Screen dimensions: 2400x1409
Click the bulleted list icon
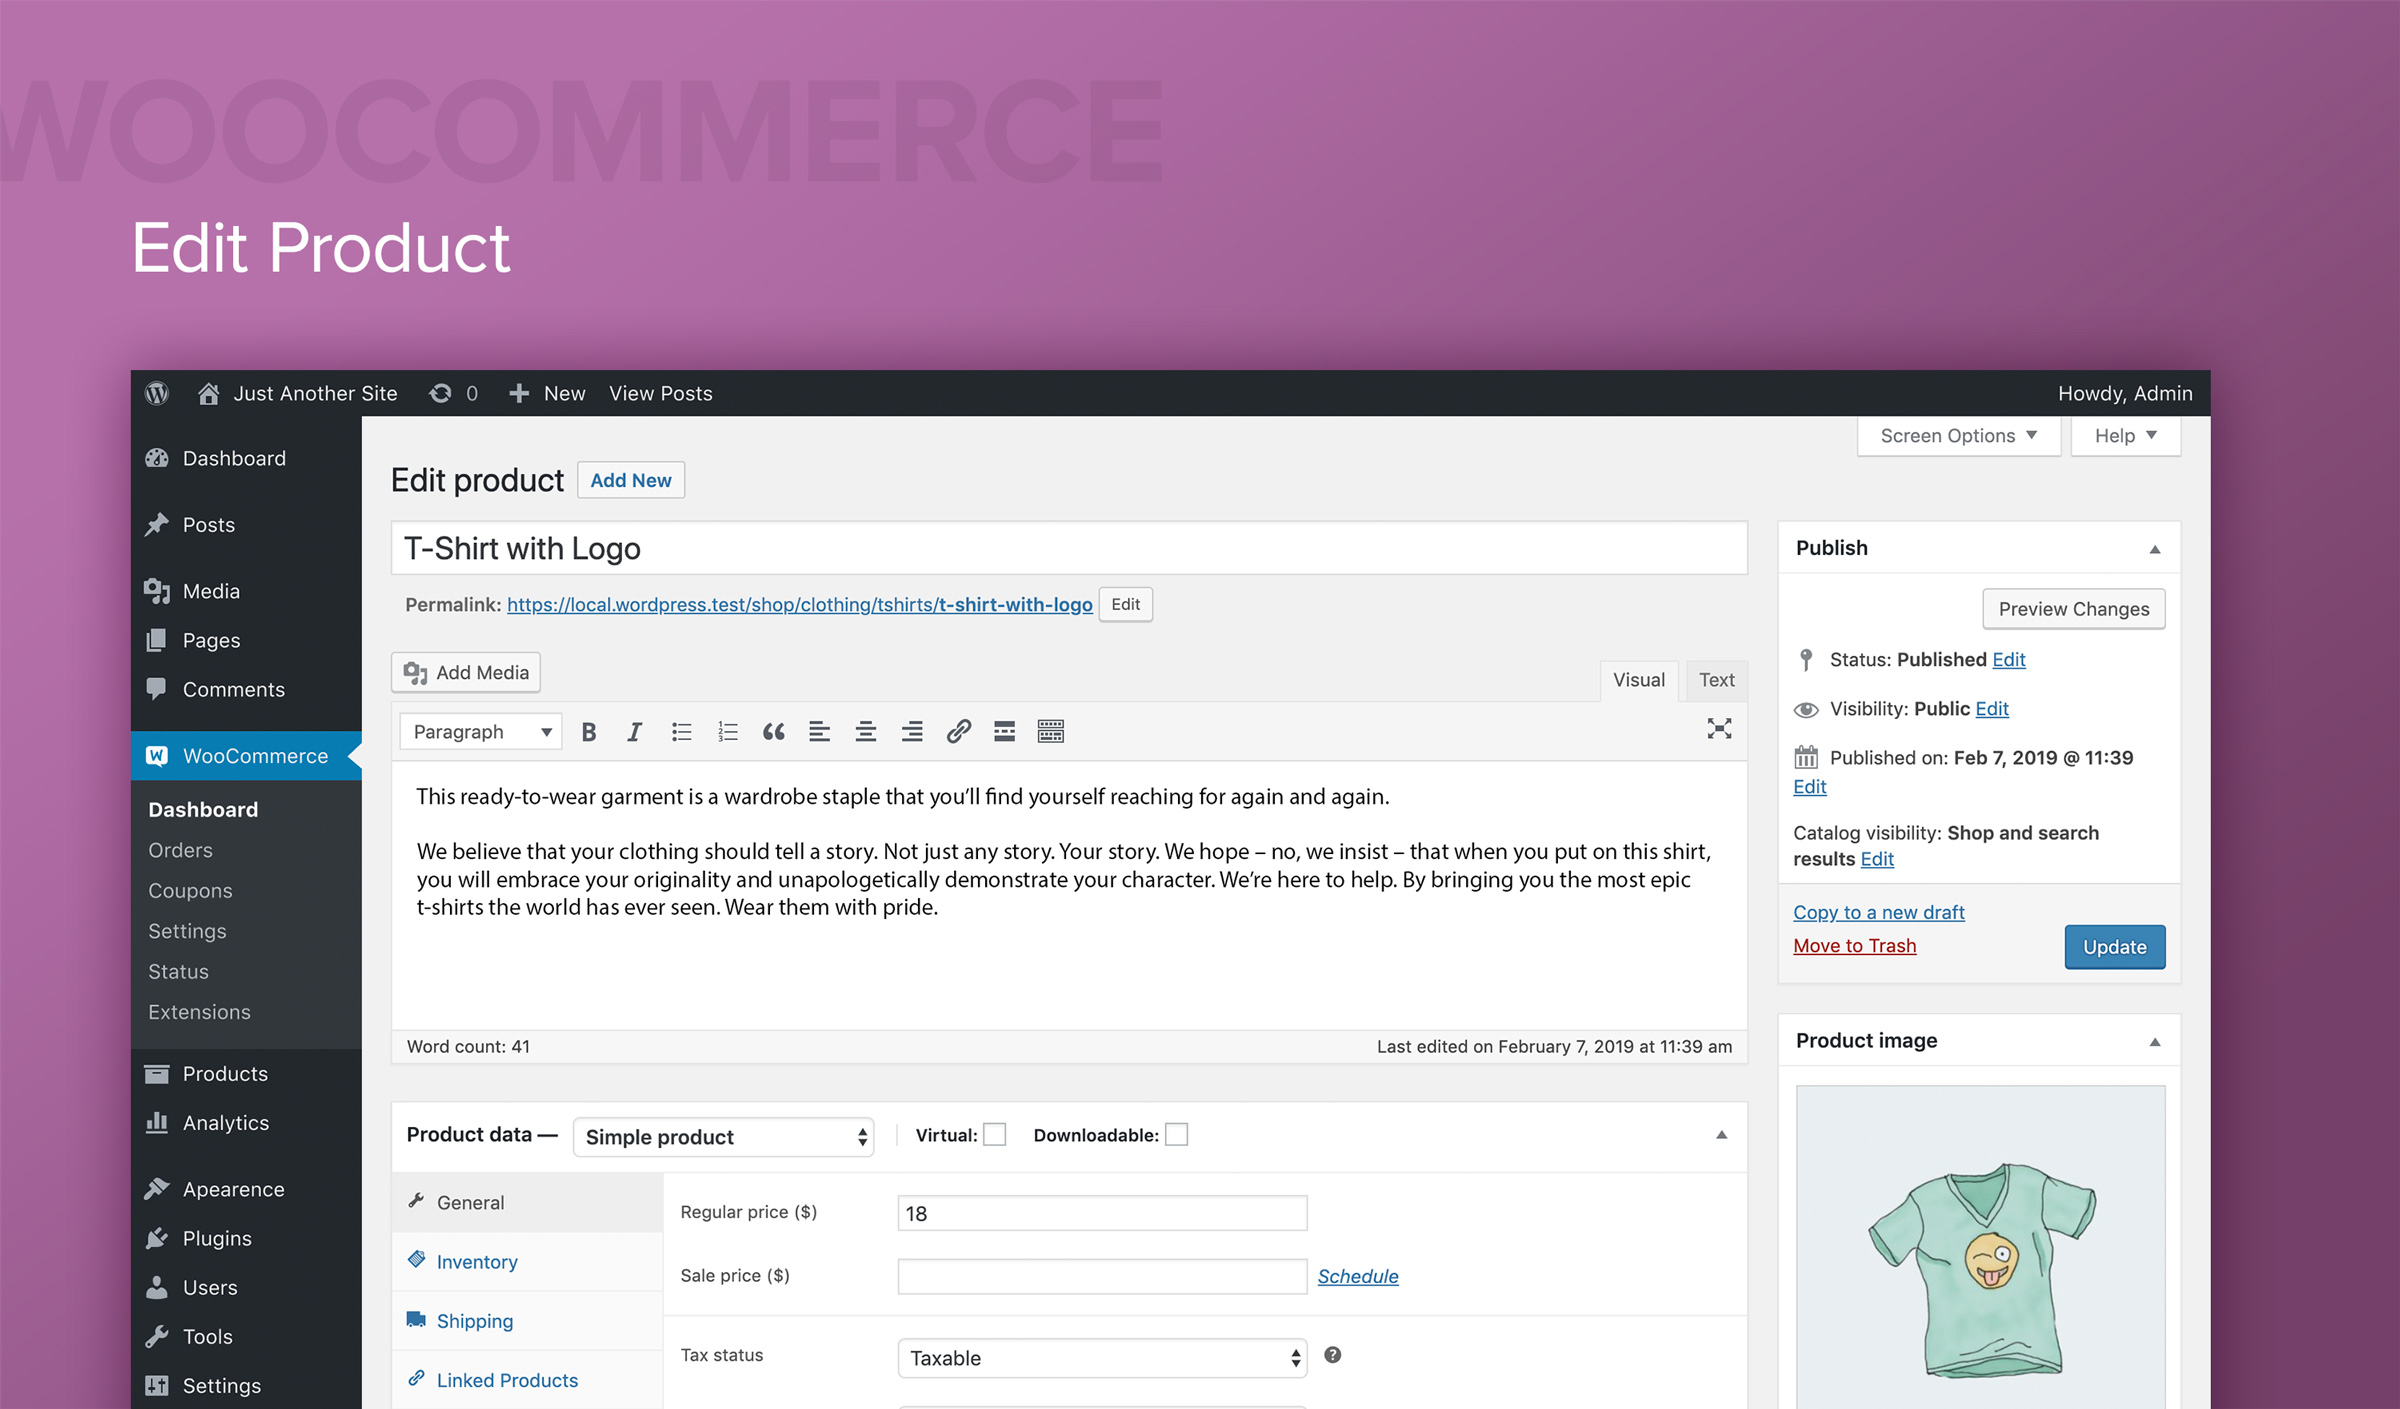[681, 732]
